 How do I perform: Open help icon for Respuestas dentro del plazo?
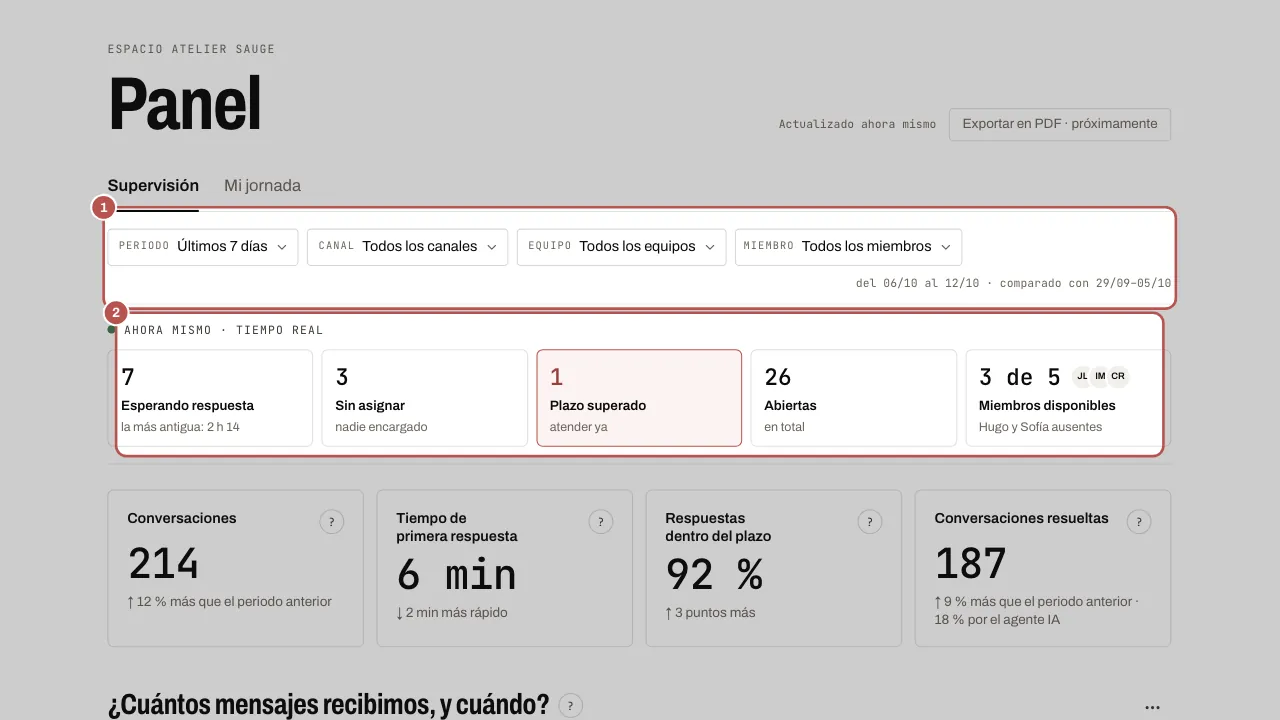point(870,521)
